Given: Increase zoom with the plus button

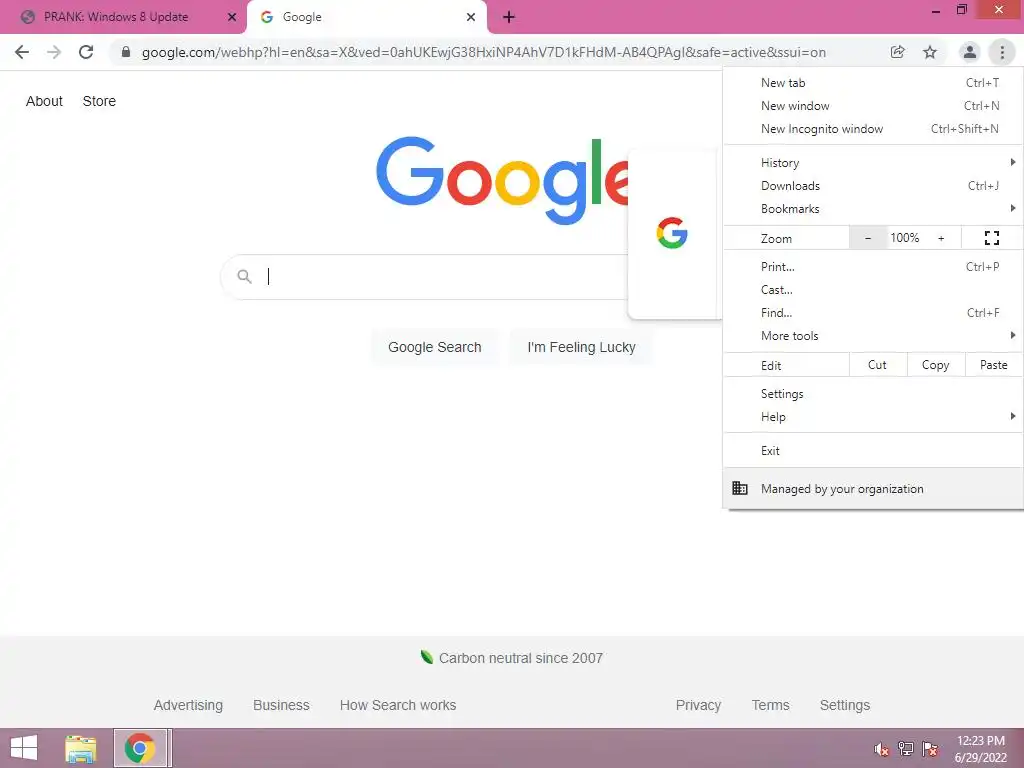Looking at the screenshot, I should coord(941,238).
